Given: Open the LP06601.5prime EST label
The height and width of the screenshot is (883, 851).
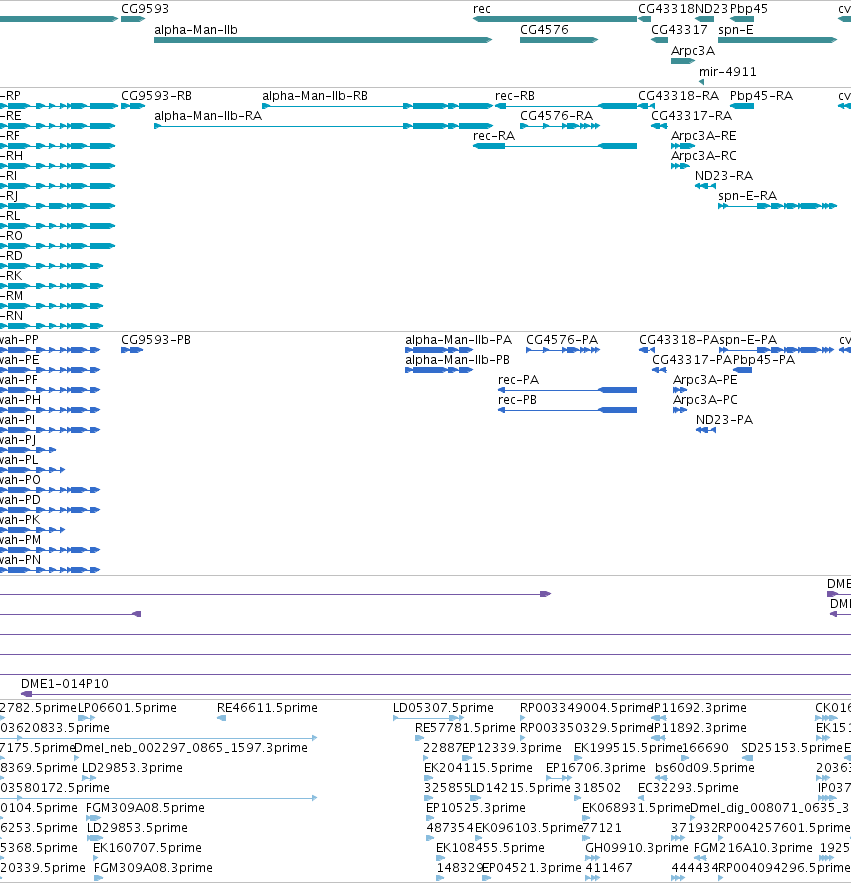Looking at the screenshot, I should [127, 708].
